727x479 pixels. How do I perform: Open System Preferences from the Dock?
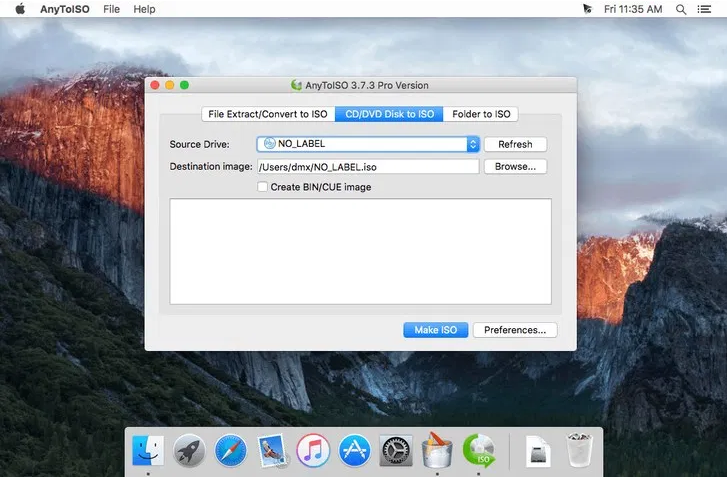coord(396,451)
